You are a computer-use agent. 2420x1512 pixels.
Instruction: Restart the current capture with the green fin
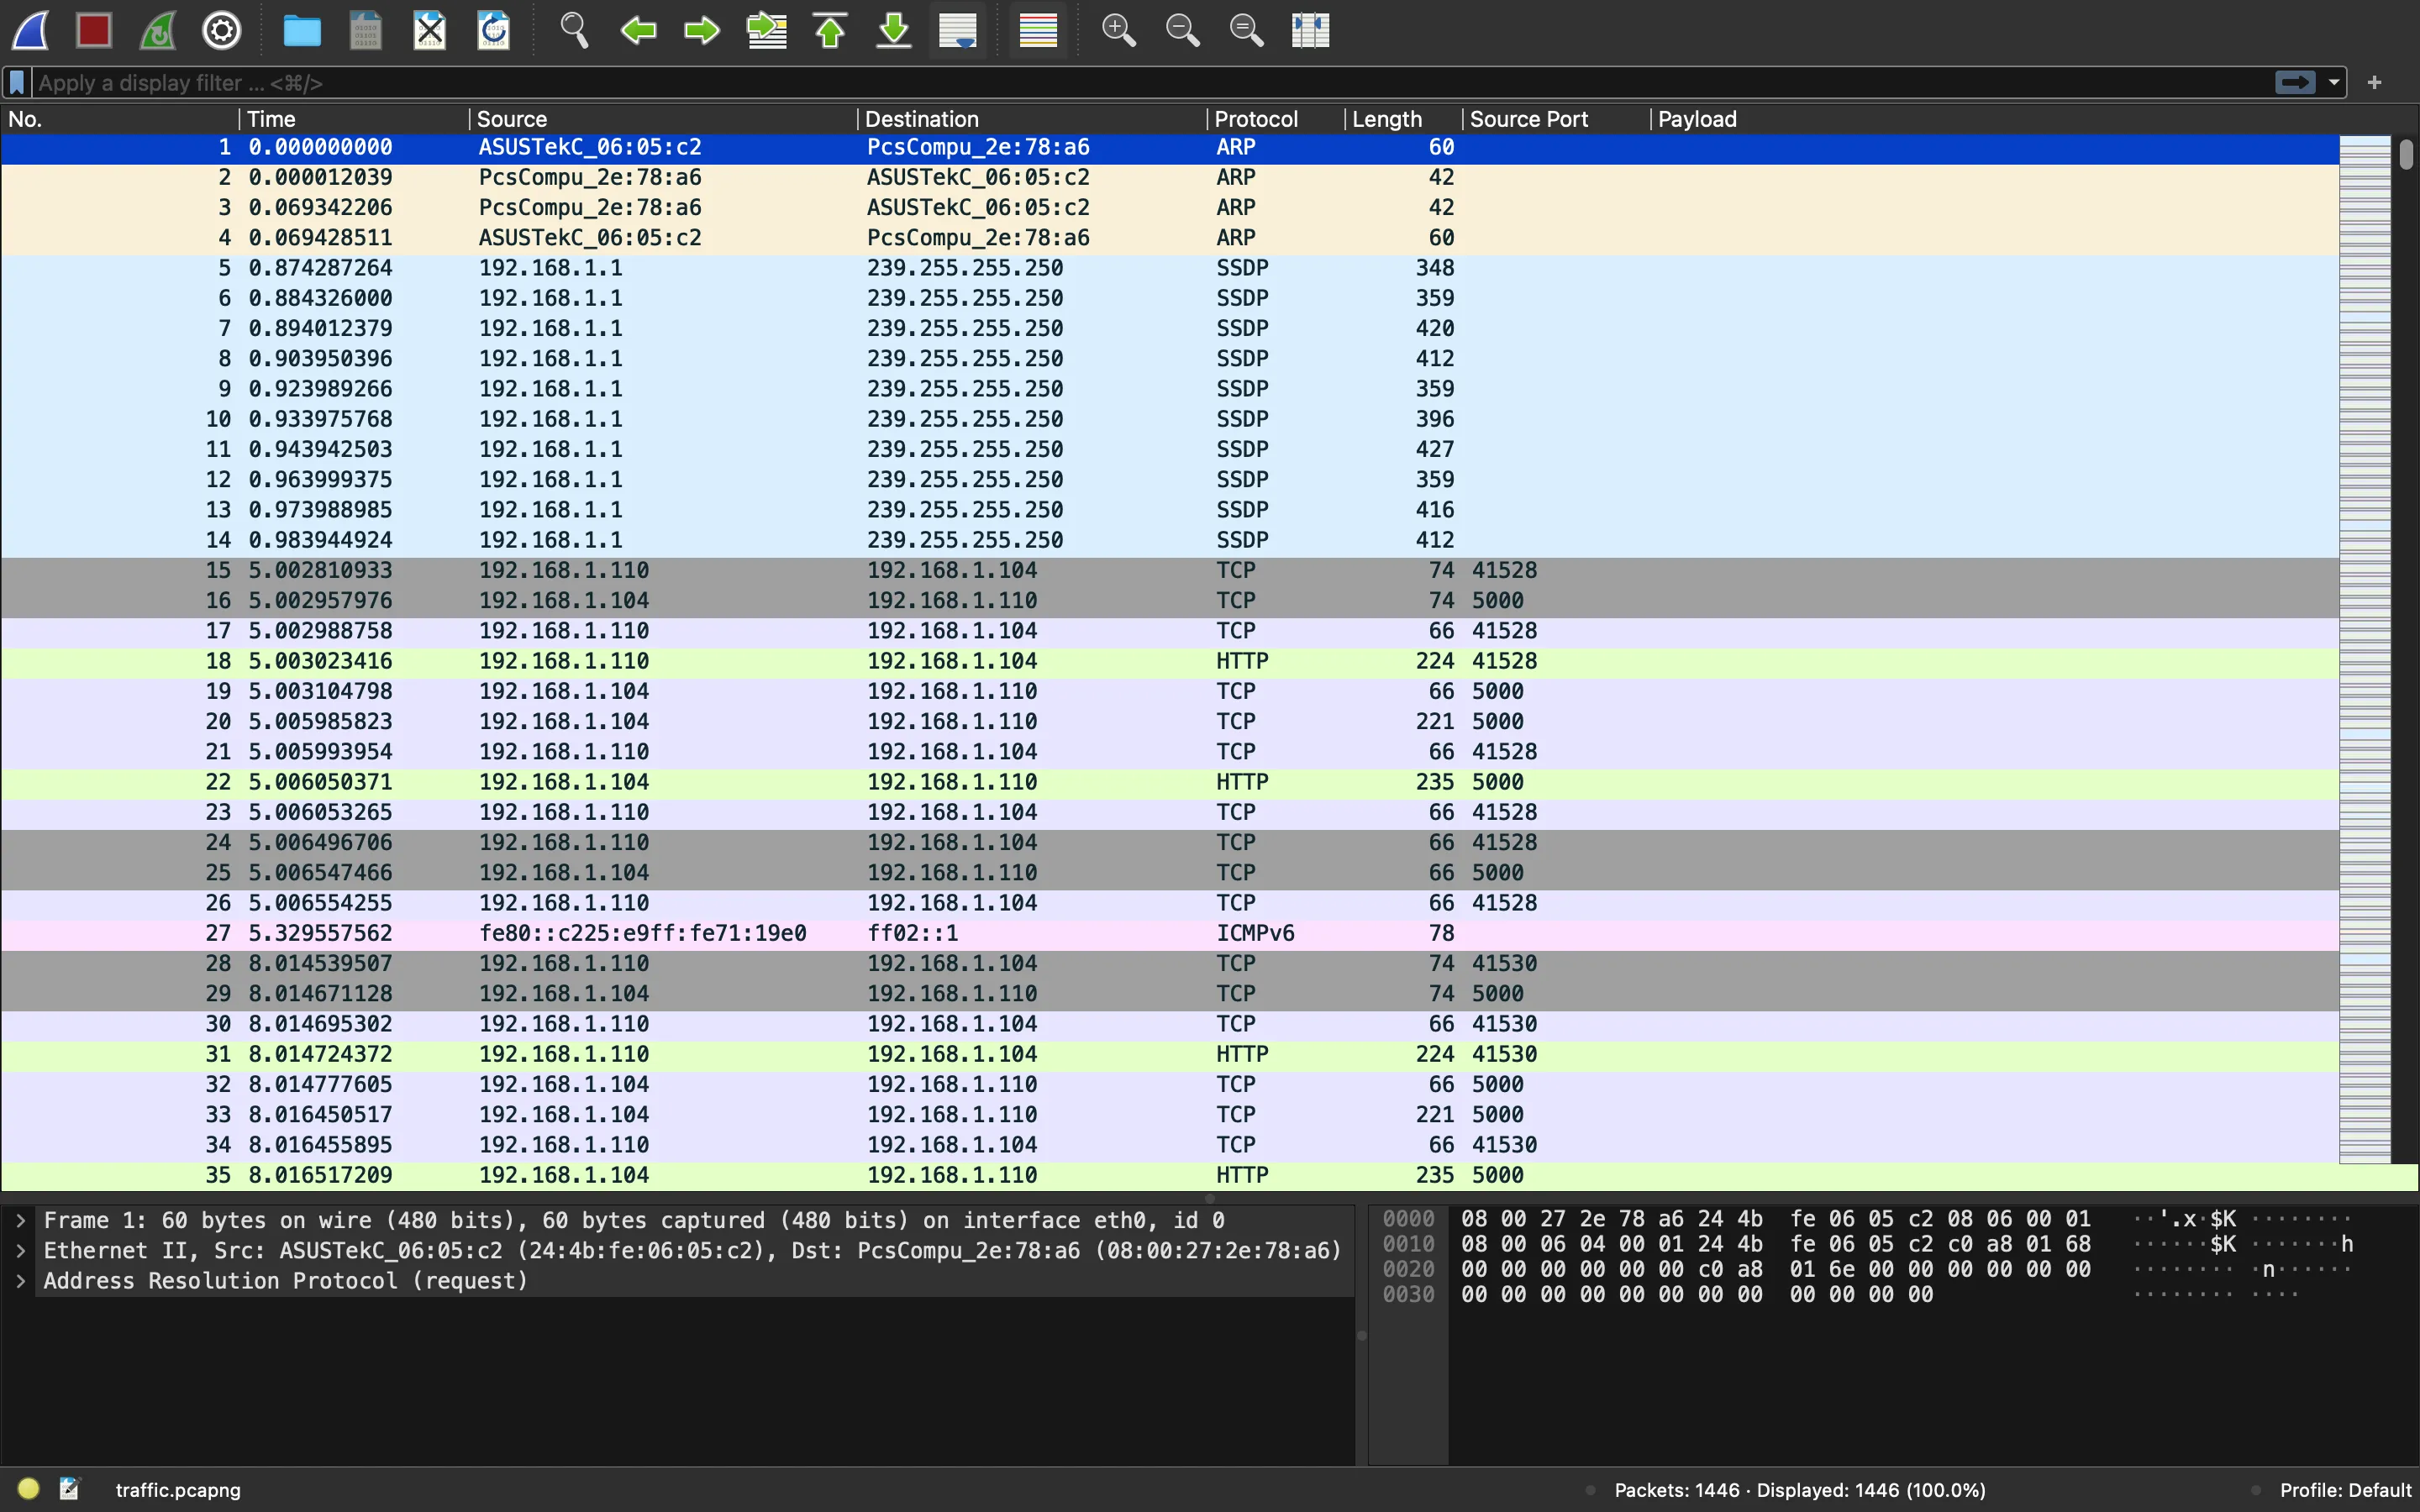point(158,30)
